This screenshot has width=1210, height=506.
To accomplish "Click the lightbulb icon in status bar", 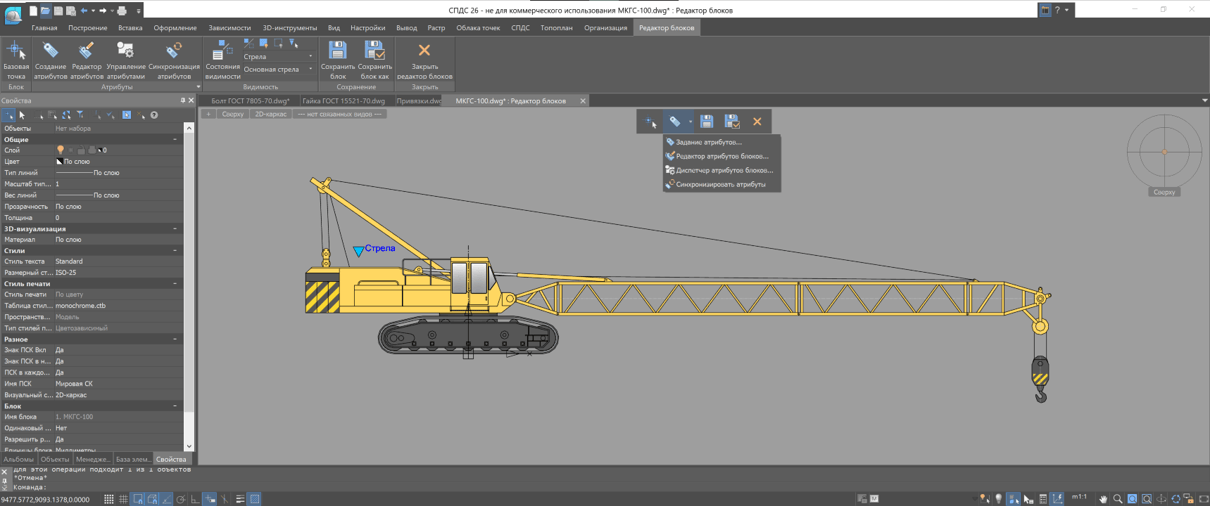I will 998,498.
